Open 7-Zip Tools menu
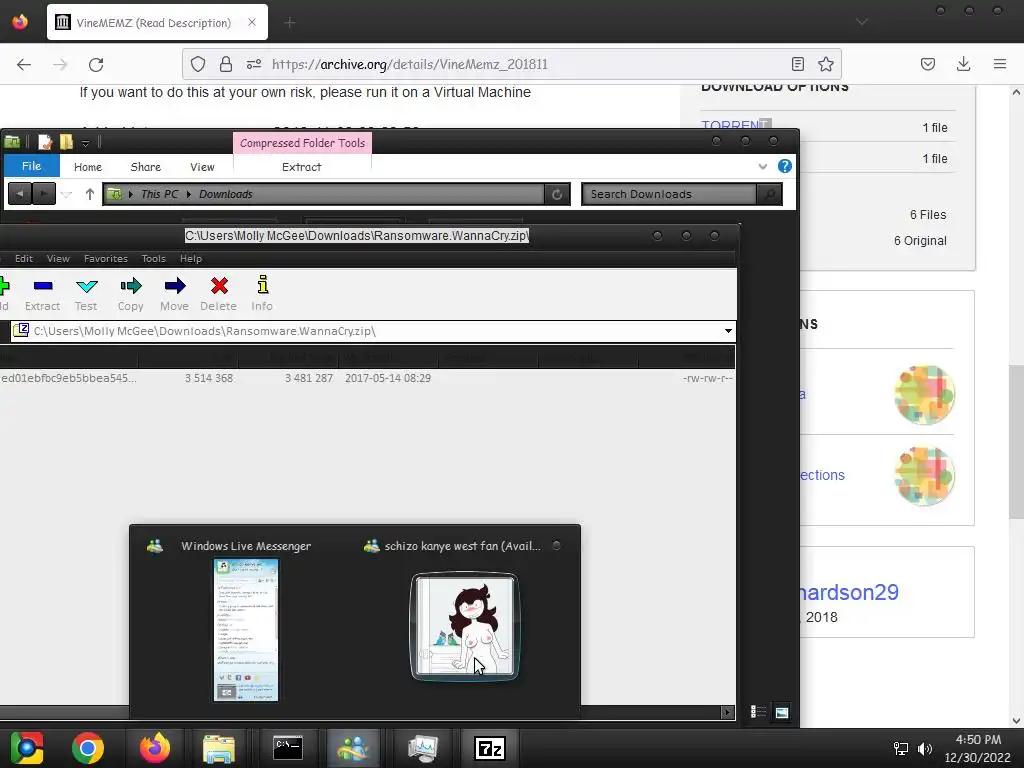 click(153, 259)
